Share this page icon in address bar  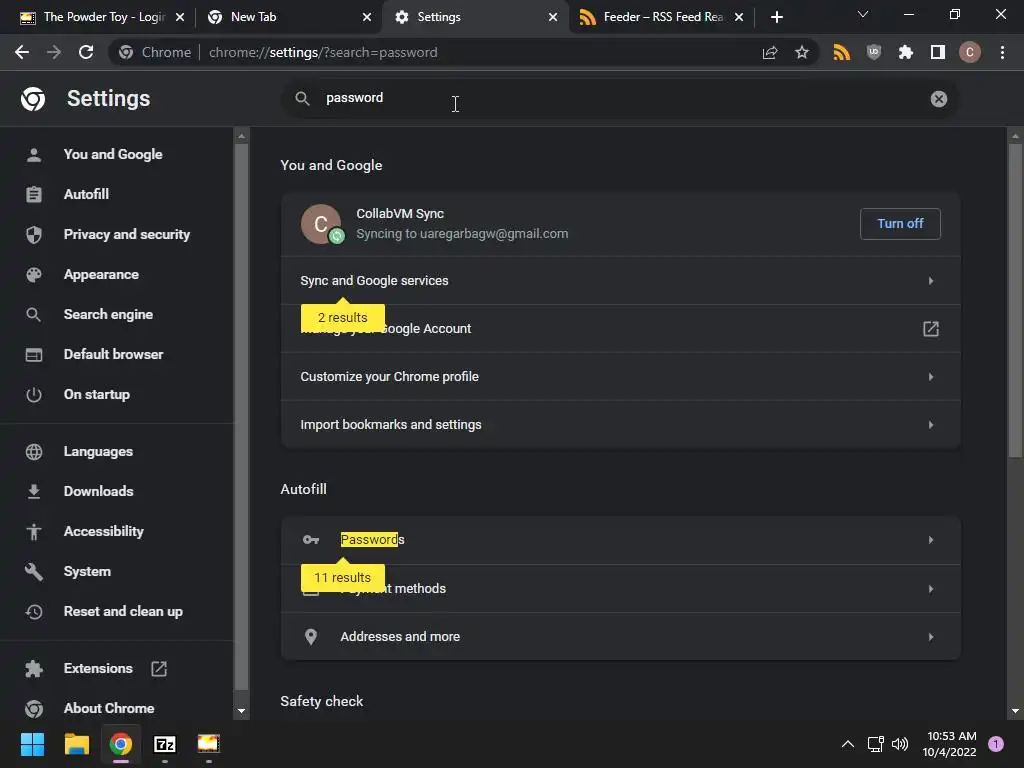tap(770, 52)
